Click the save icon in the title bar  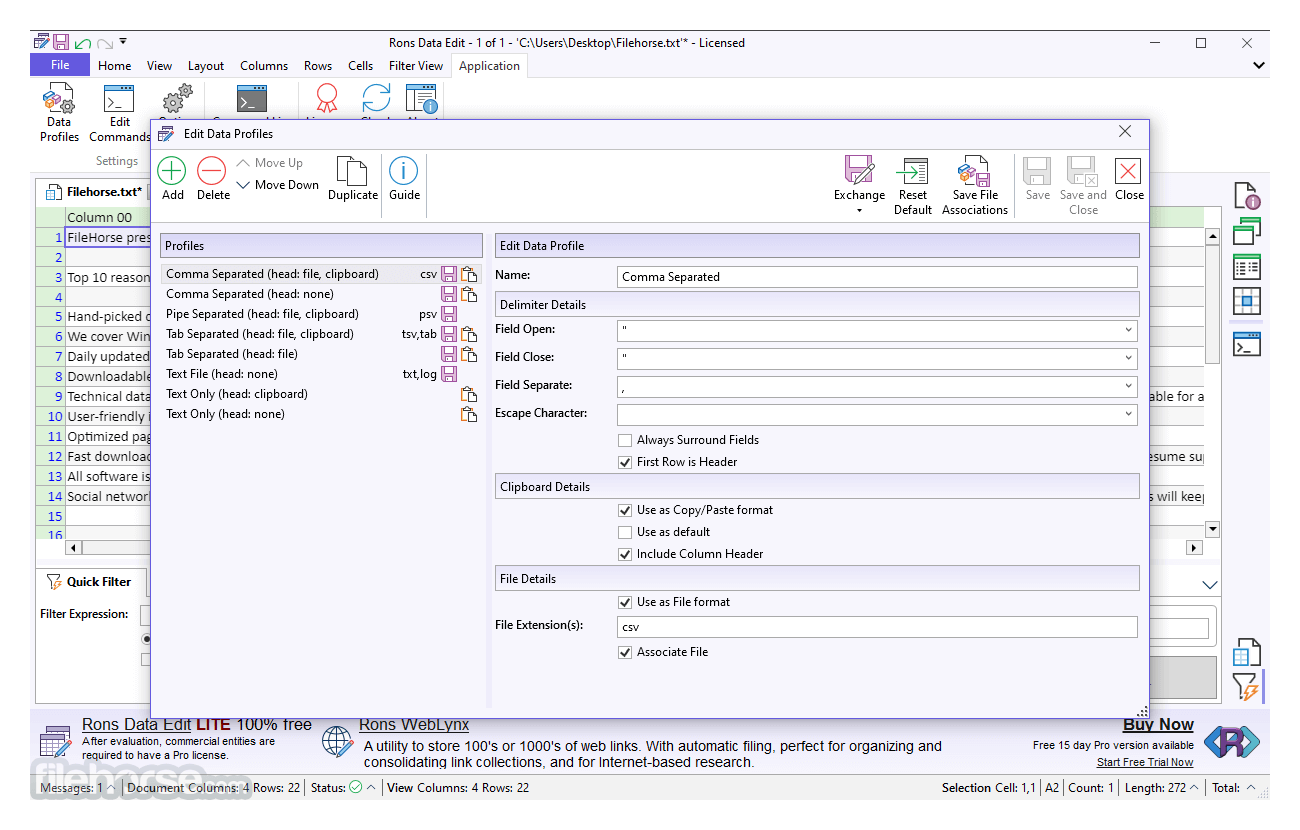point(62,42)
